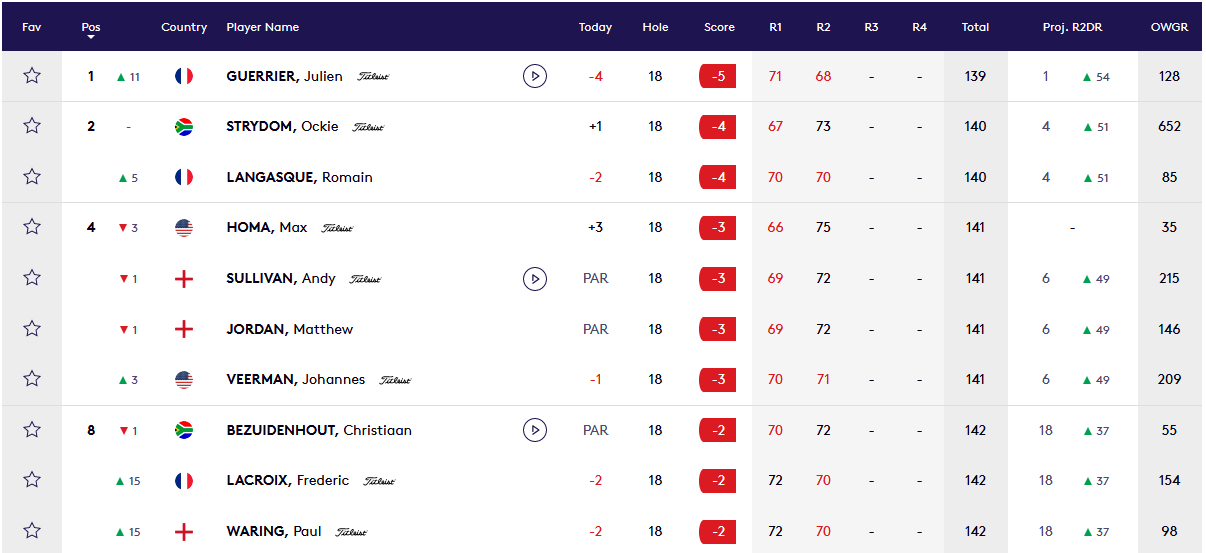Sort by the Today column header
Image resolution: width=1206 pixels, height=553 pixels.
pos(595,27)
